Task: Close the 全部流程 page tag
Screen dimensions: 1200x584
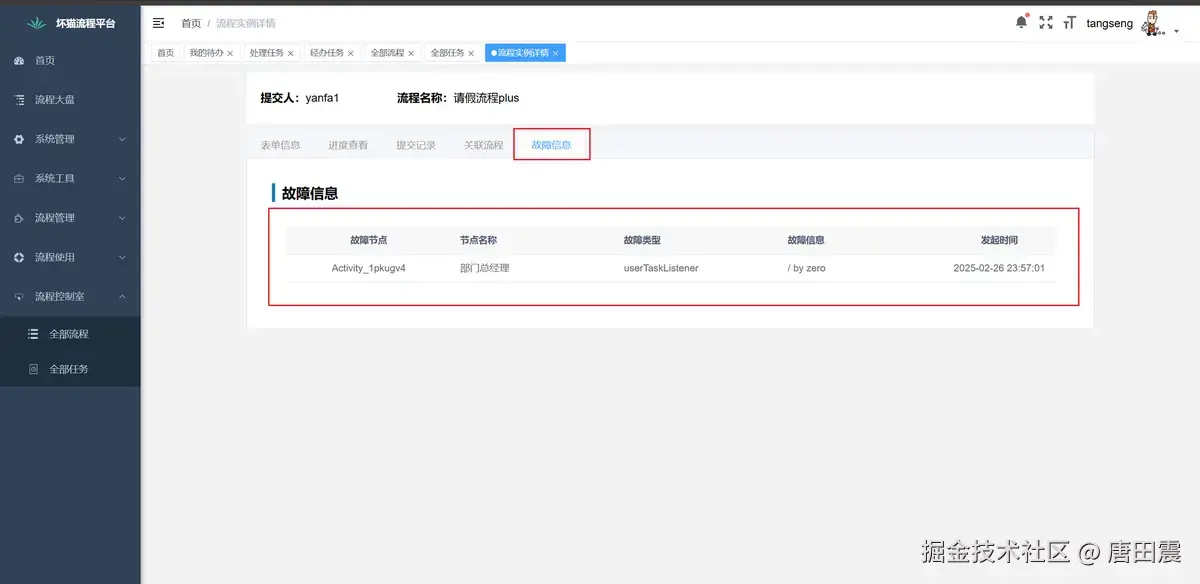Action: pyautogui.click(x=410, y=53)
